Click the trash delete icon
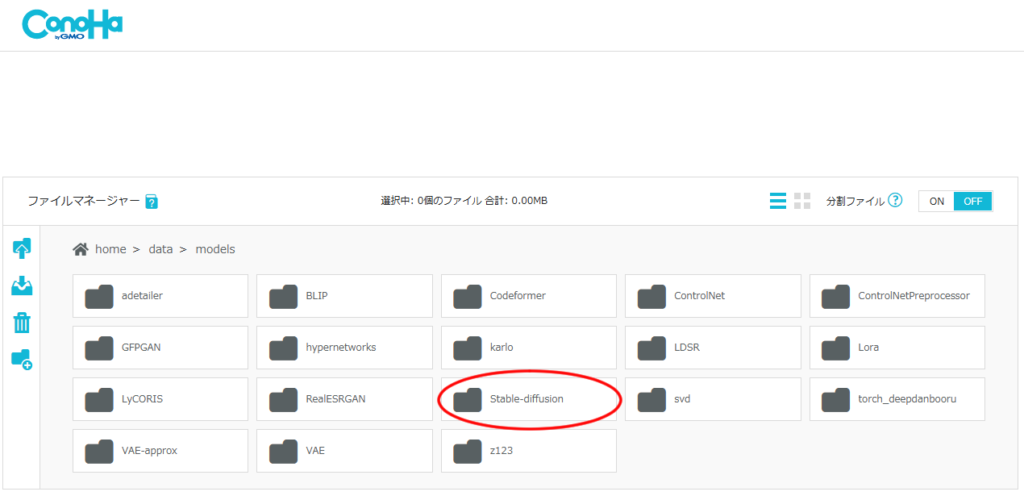The image size is (1024, 500). click(21, 322)
